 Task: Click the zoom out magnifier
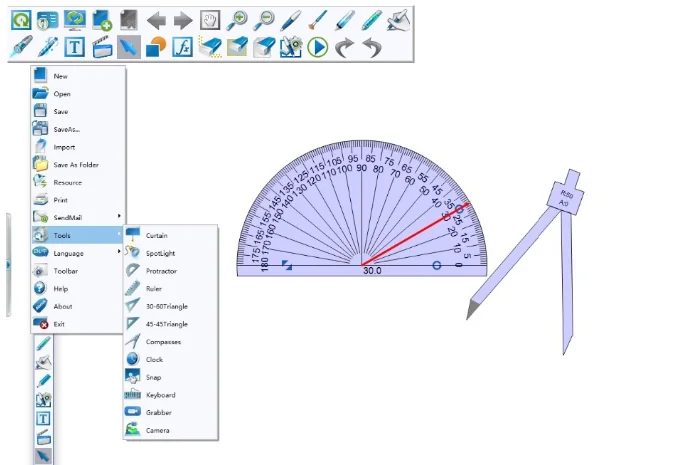(x=264, y=20)
